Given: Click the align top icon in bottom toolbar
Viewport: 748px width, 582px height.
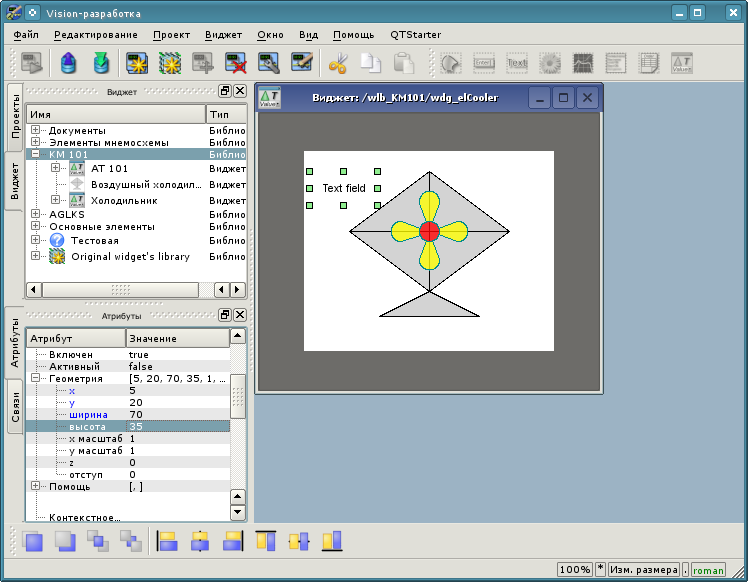Looking at the screenshot, I should [x=265, y=541].
